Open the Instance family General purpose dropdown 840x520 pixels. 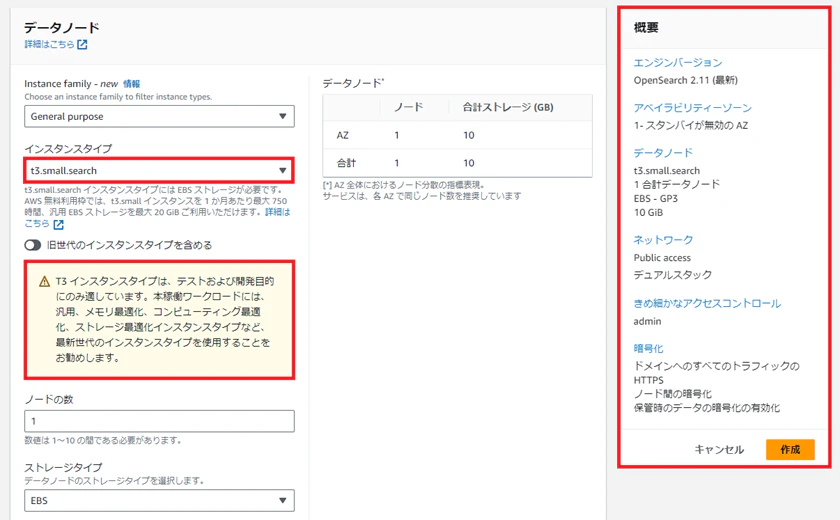pos(159,116)
